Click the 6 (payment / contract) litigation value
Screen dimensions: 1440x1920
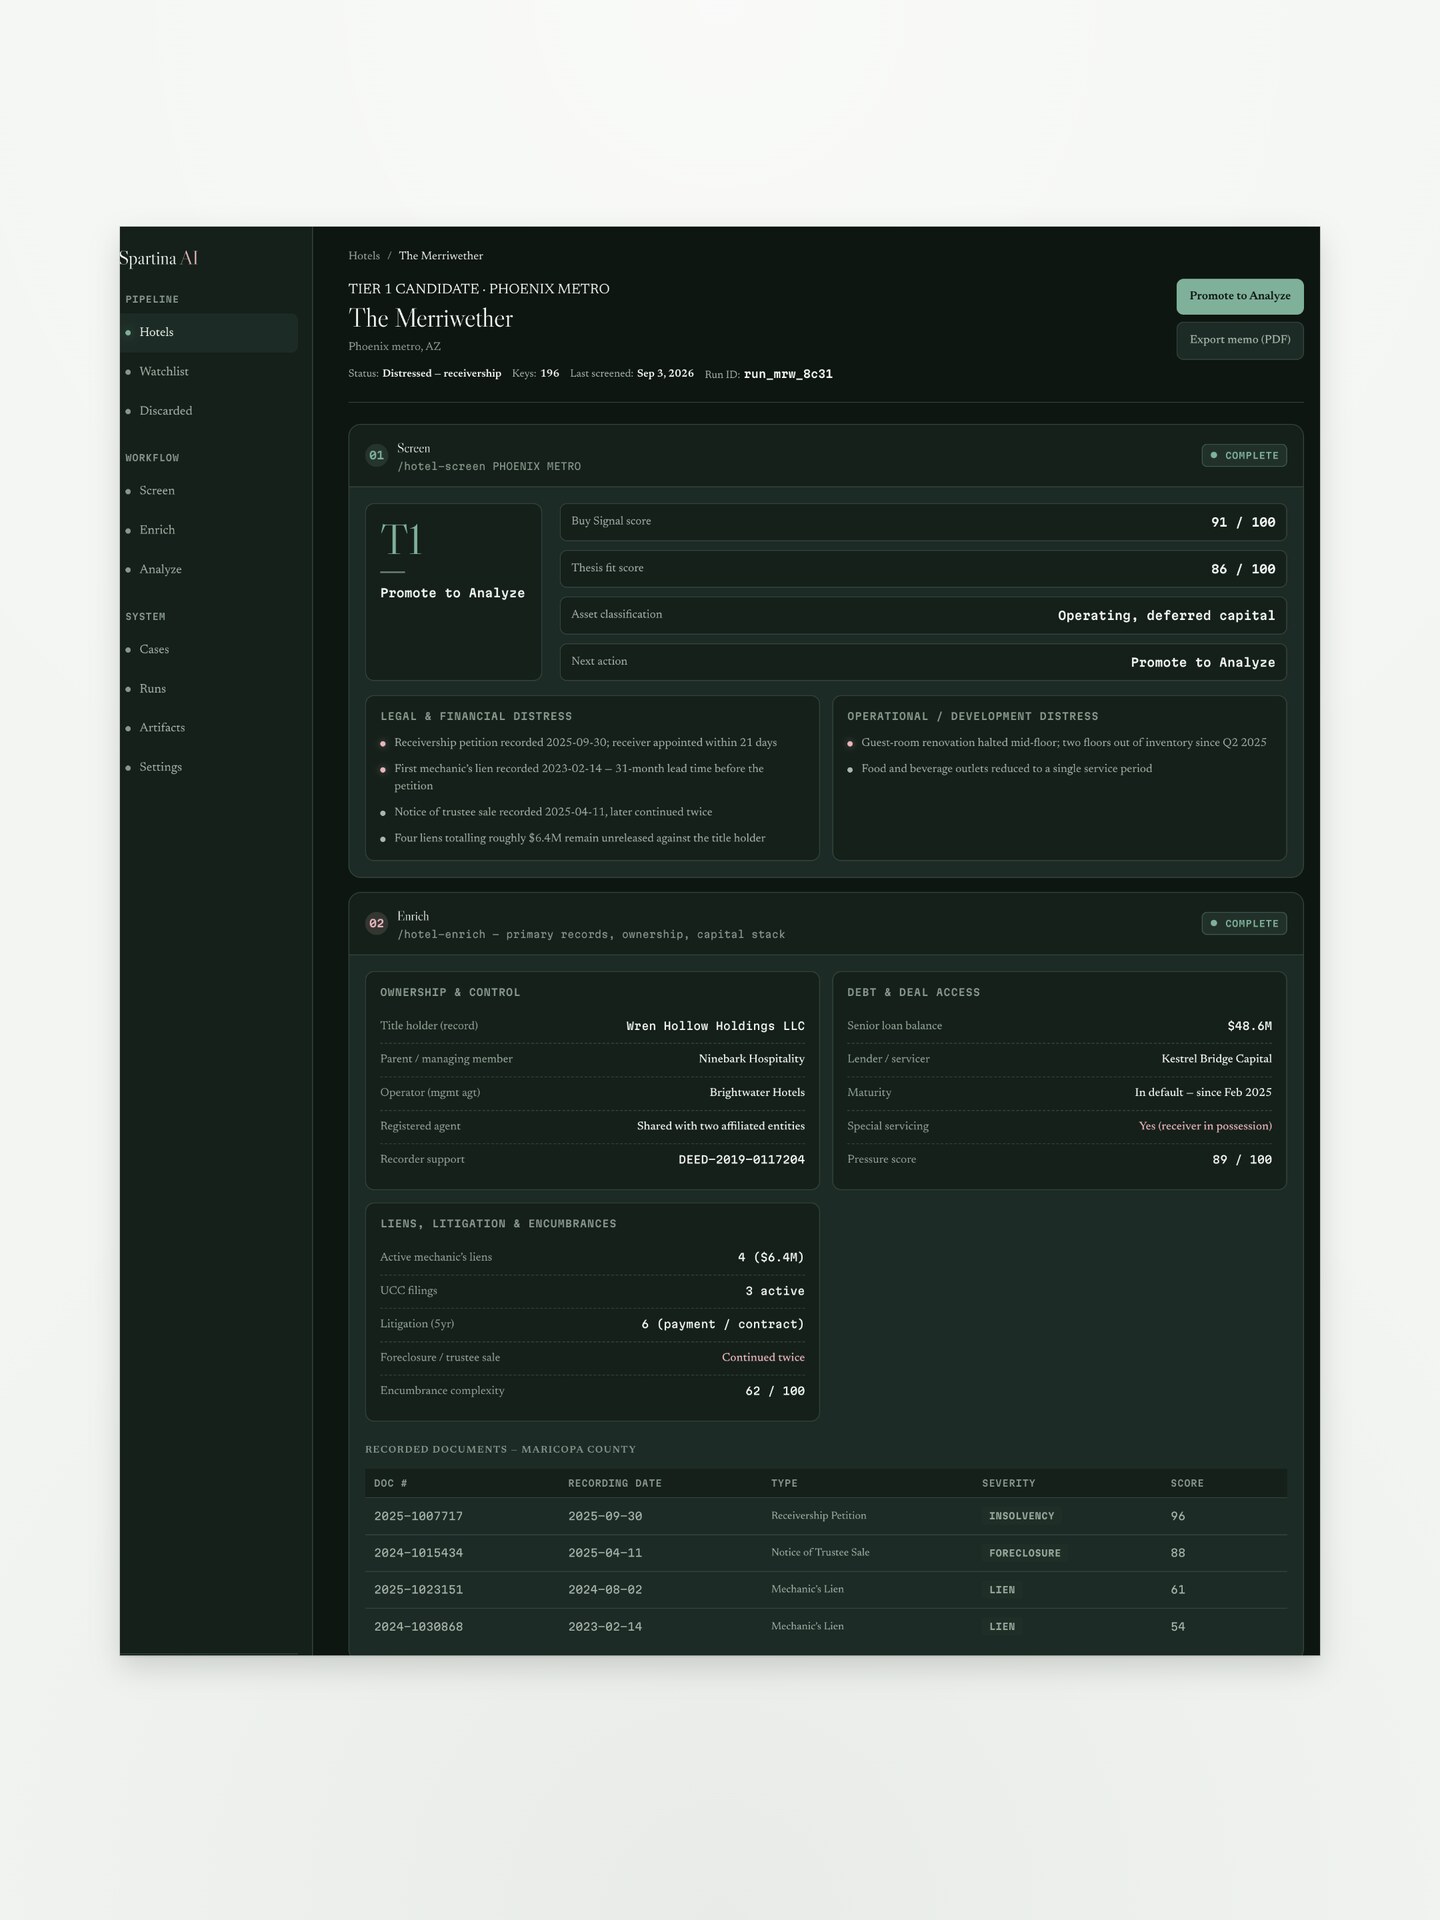pyautogui.click(x=723, y=1324)
